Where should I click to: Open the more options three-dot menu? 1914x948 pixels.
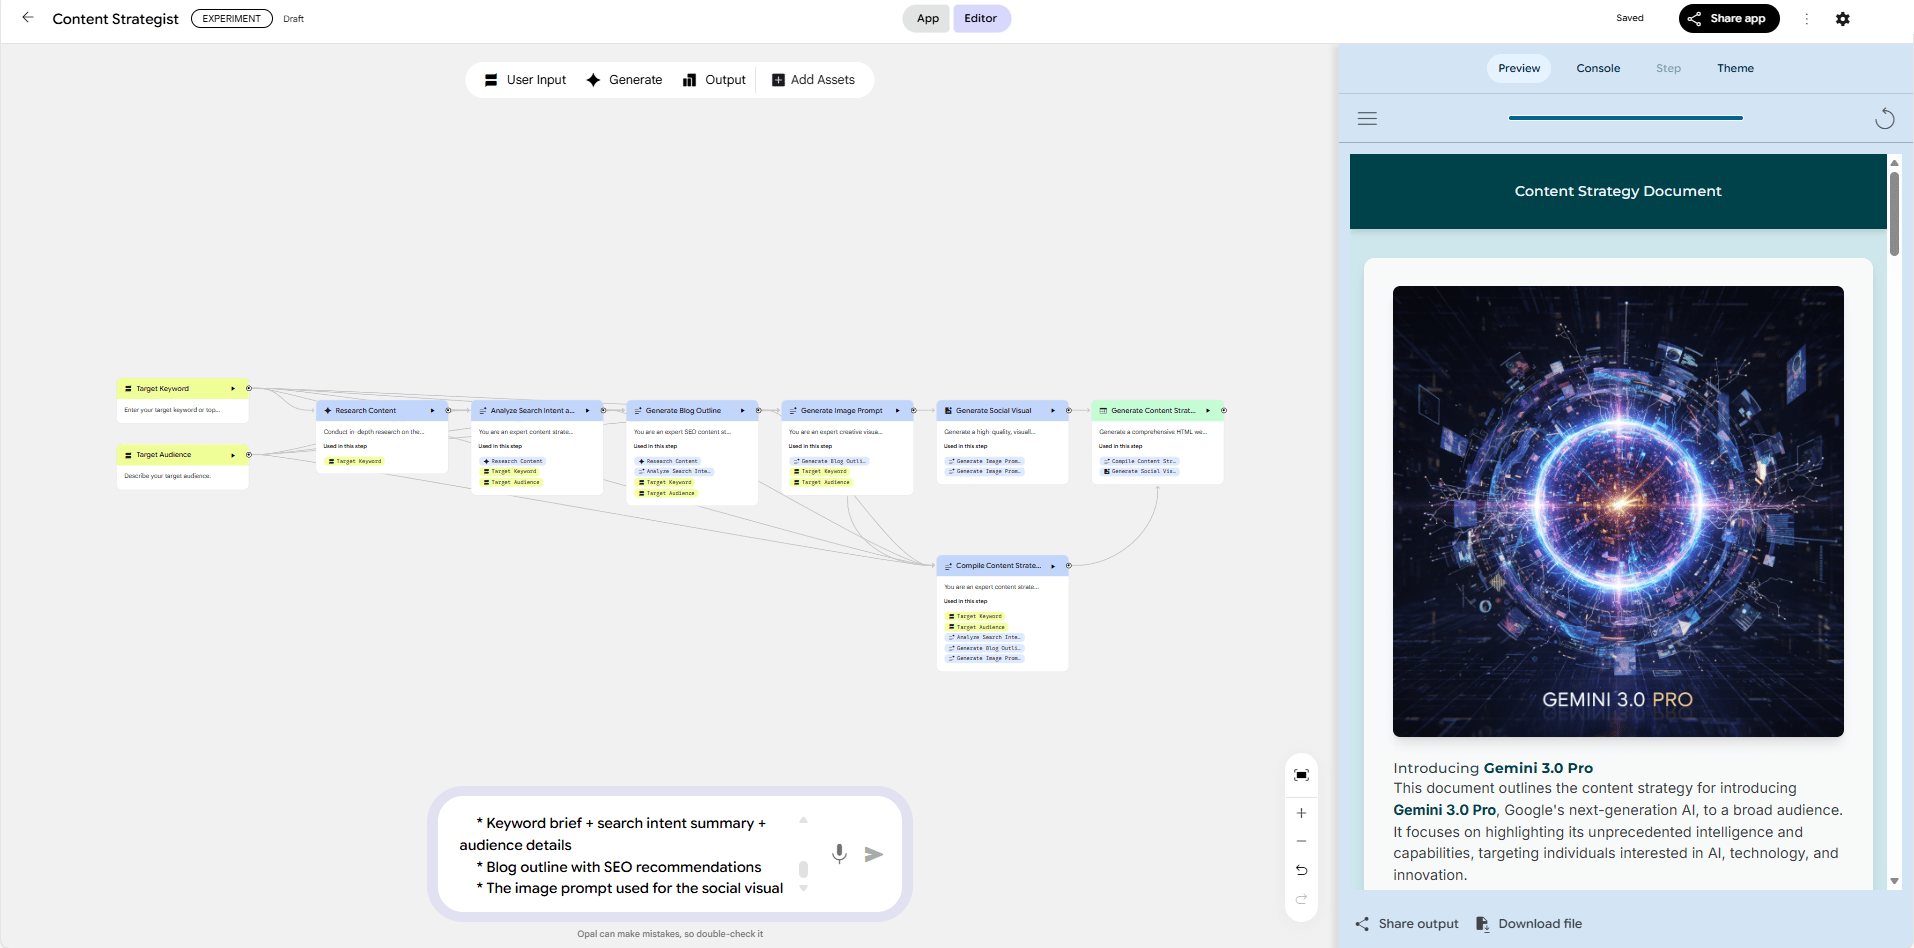1806,19
